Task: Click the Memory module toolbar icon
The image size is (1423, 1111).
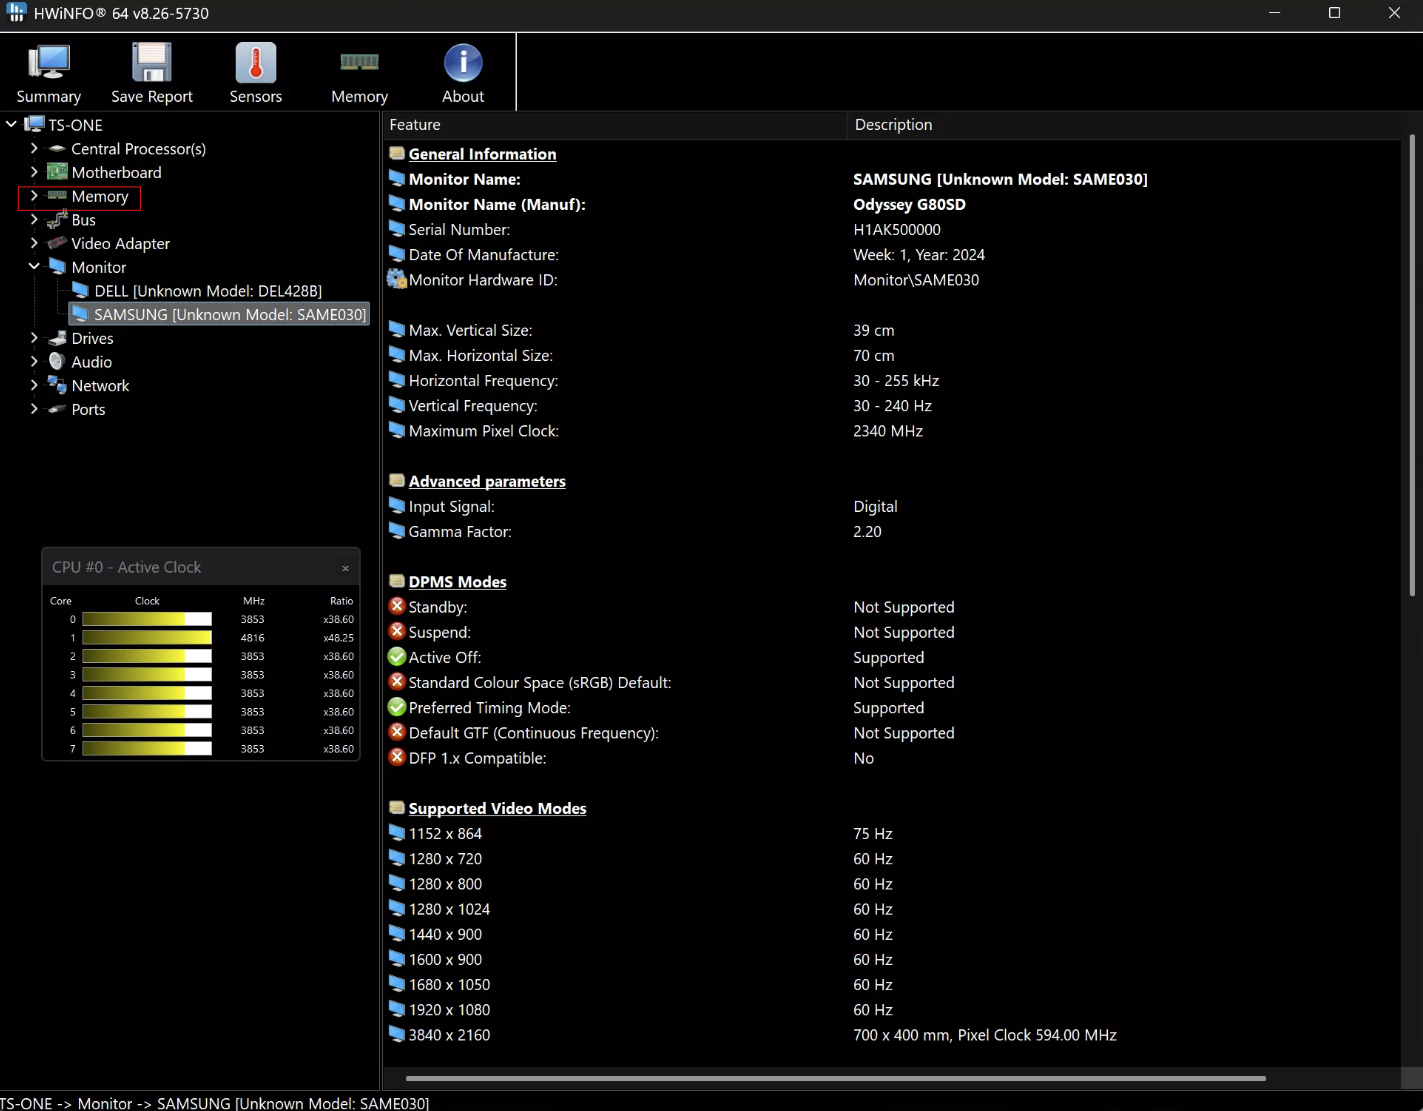Action: pos(359,62)
